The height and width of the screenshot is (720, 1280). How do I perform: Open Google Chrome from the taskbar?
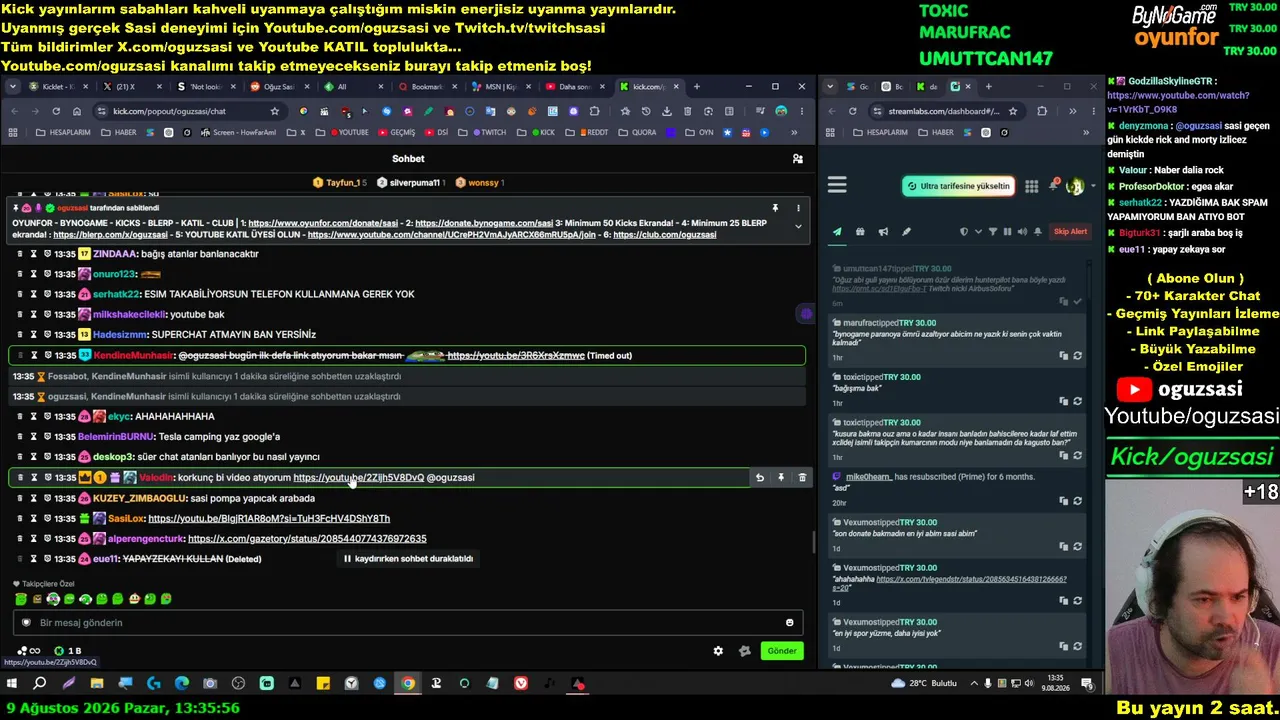point(408,684)
